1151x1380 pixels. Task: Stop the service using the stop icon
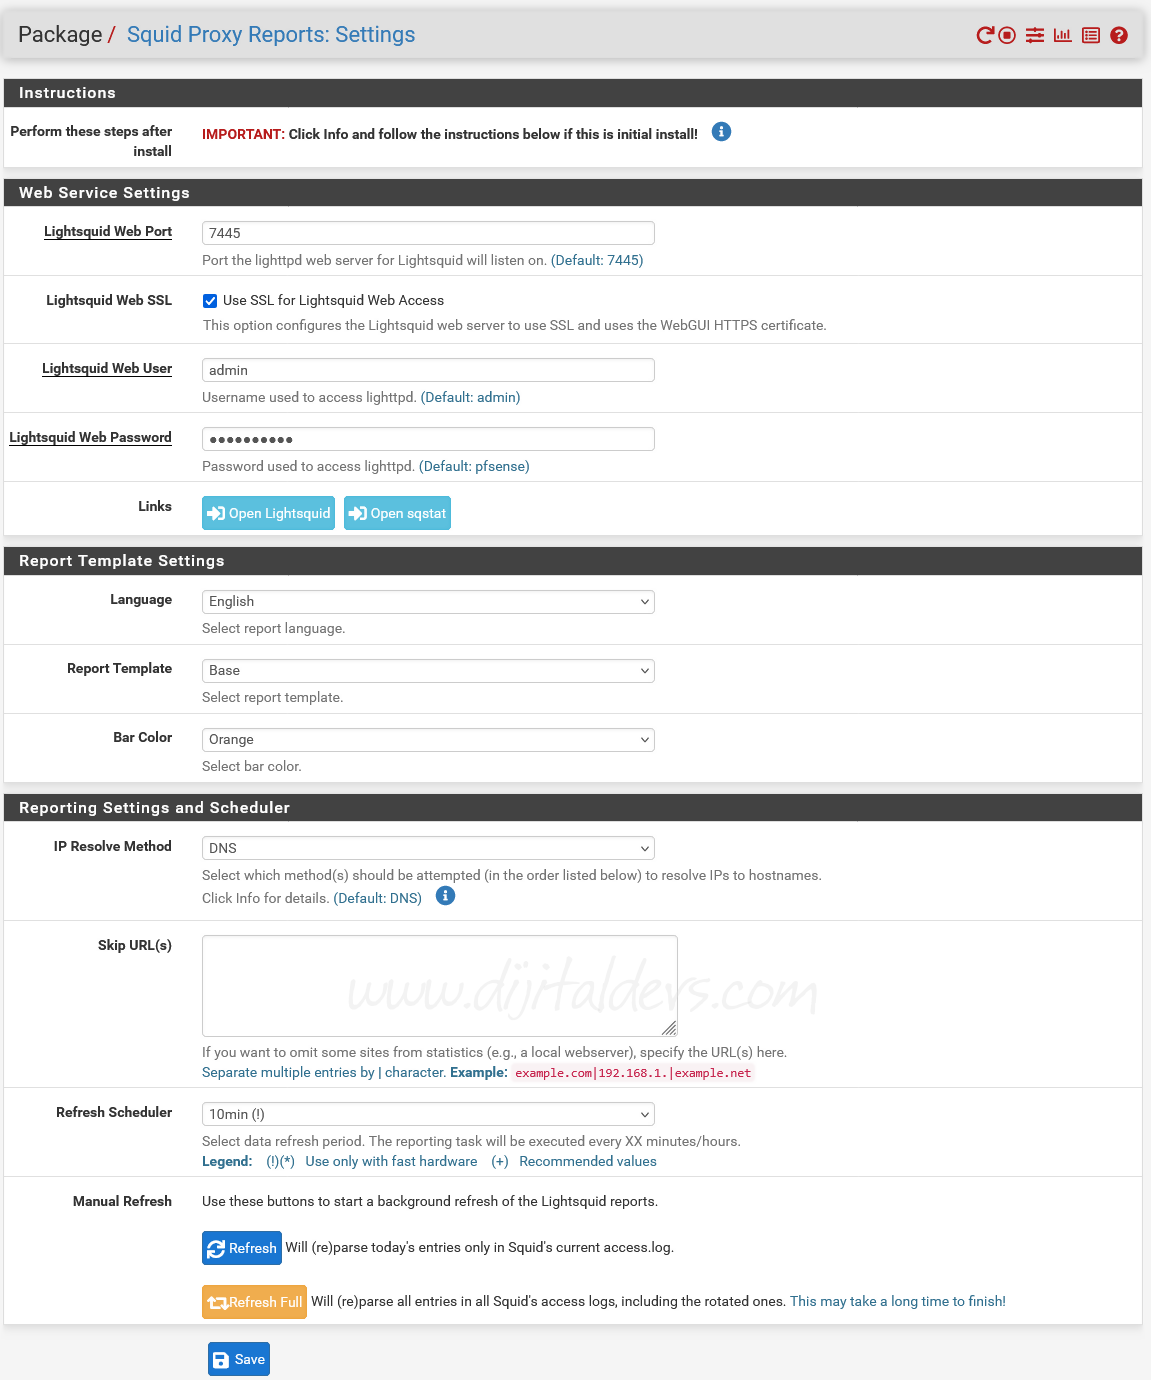[x=1007, y=35]
